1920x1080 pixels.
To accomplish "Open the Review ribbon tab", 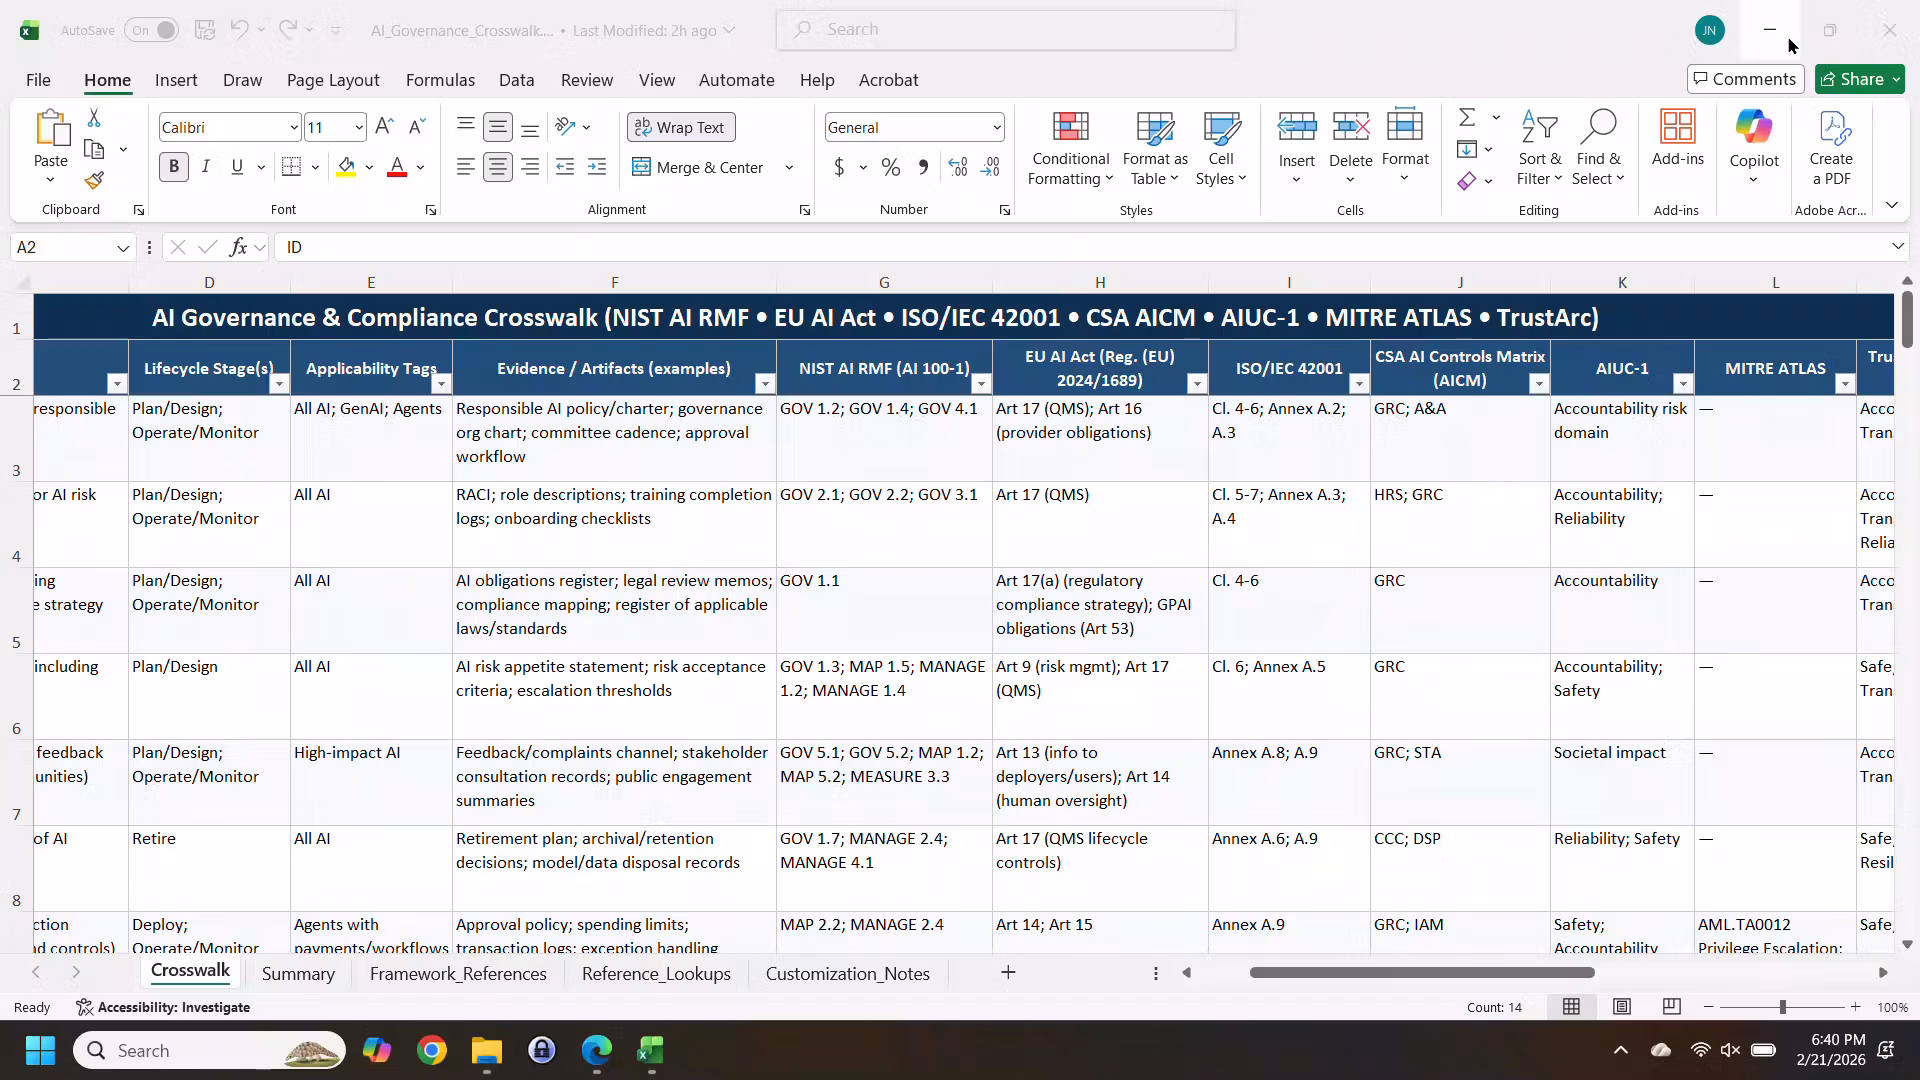I will click(587, 80).
